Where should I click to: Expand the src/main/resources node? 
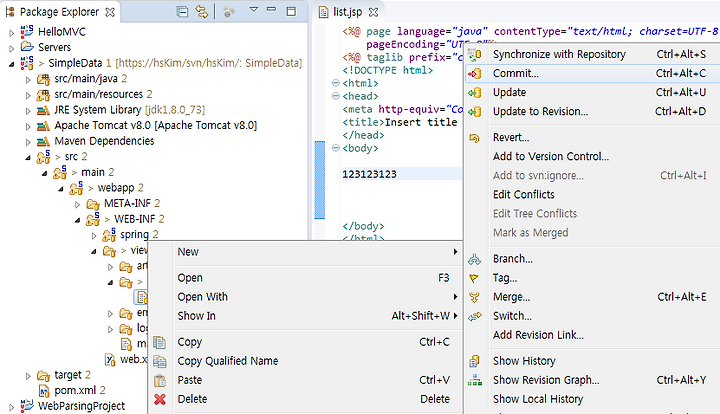(28, 95)
